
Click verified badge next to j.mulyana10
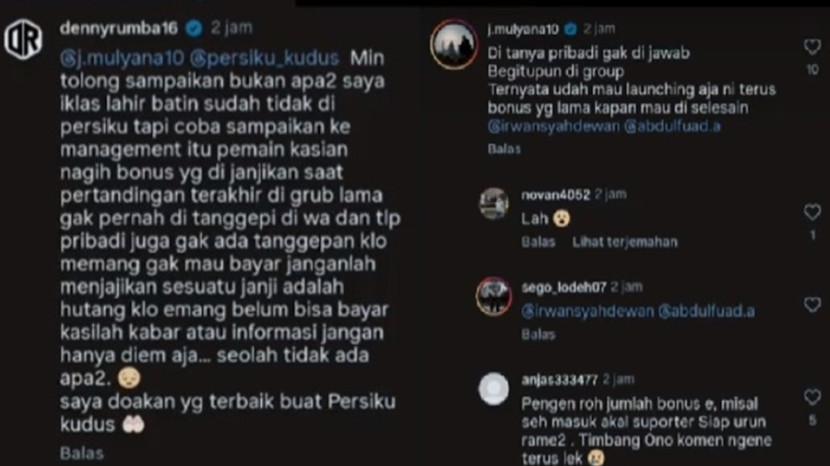(571, 29)
